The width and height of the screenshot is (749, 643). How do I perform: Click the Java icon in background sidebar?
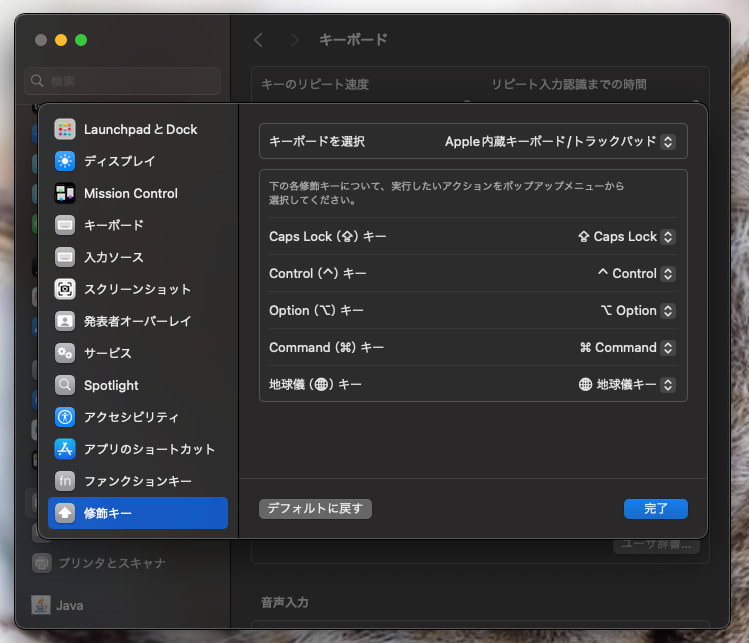41,605
